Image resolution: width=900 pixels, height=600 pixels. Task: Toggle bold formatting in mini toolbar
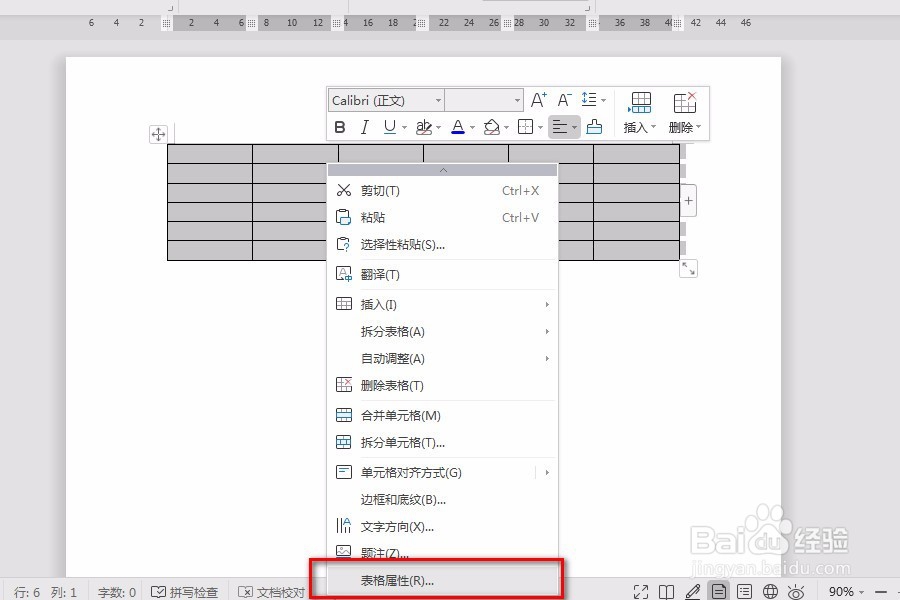tap(340, 127)
